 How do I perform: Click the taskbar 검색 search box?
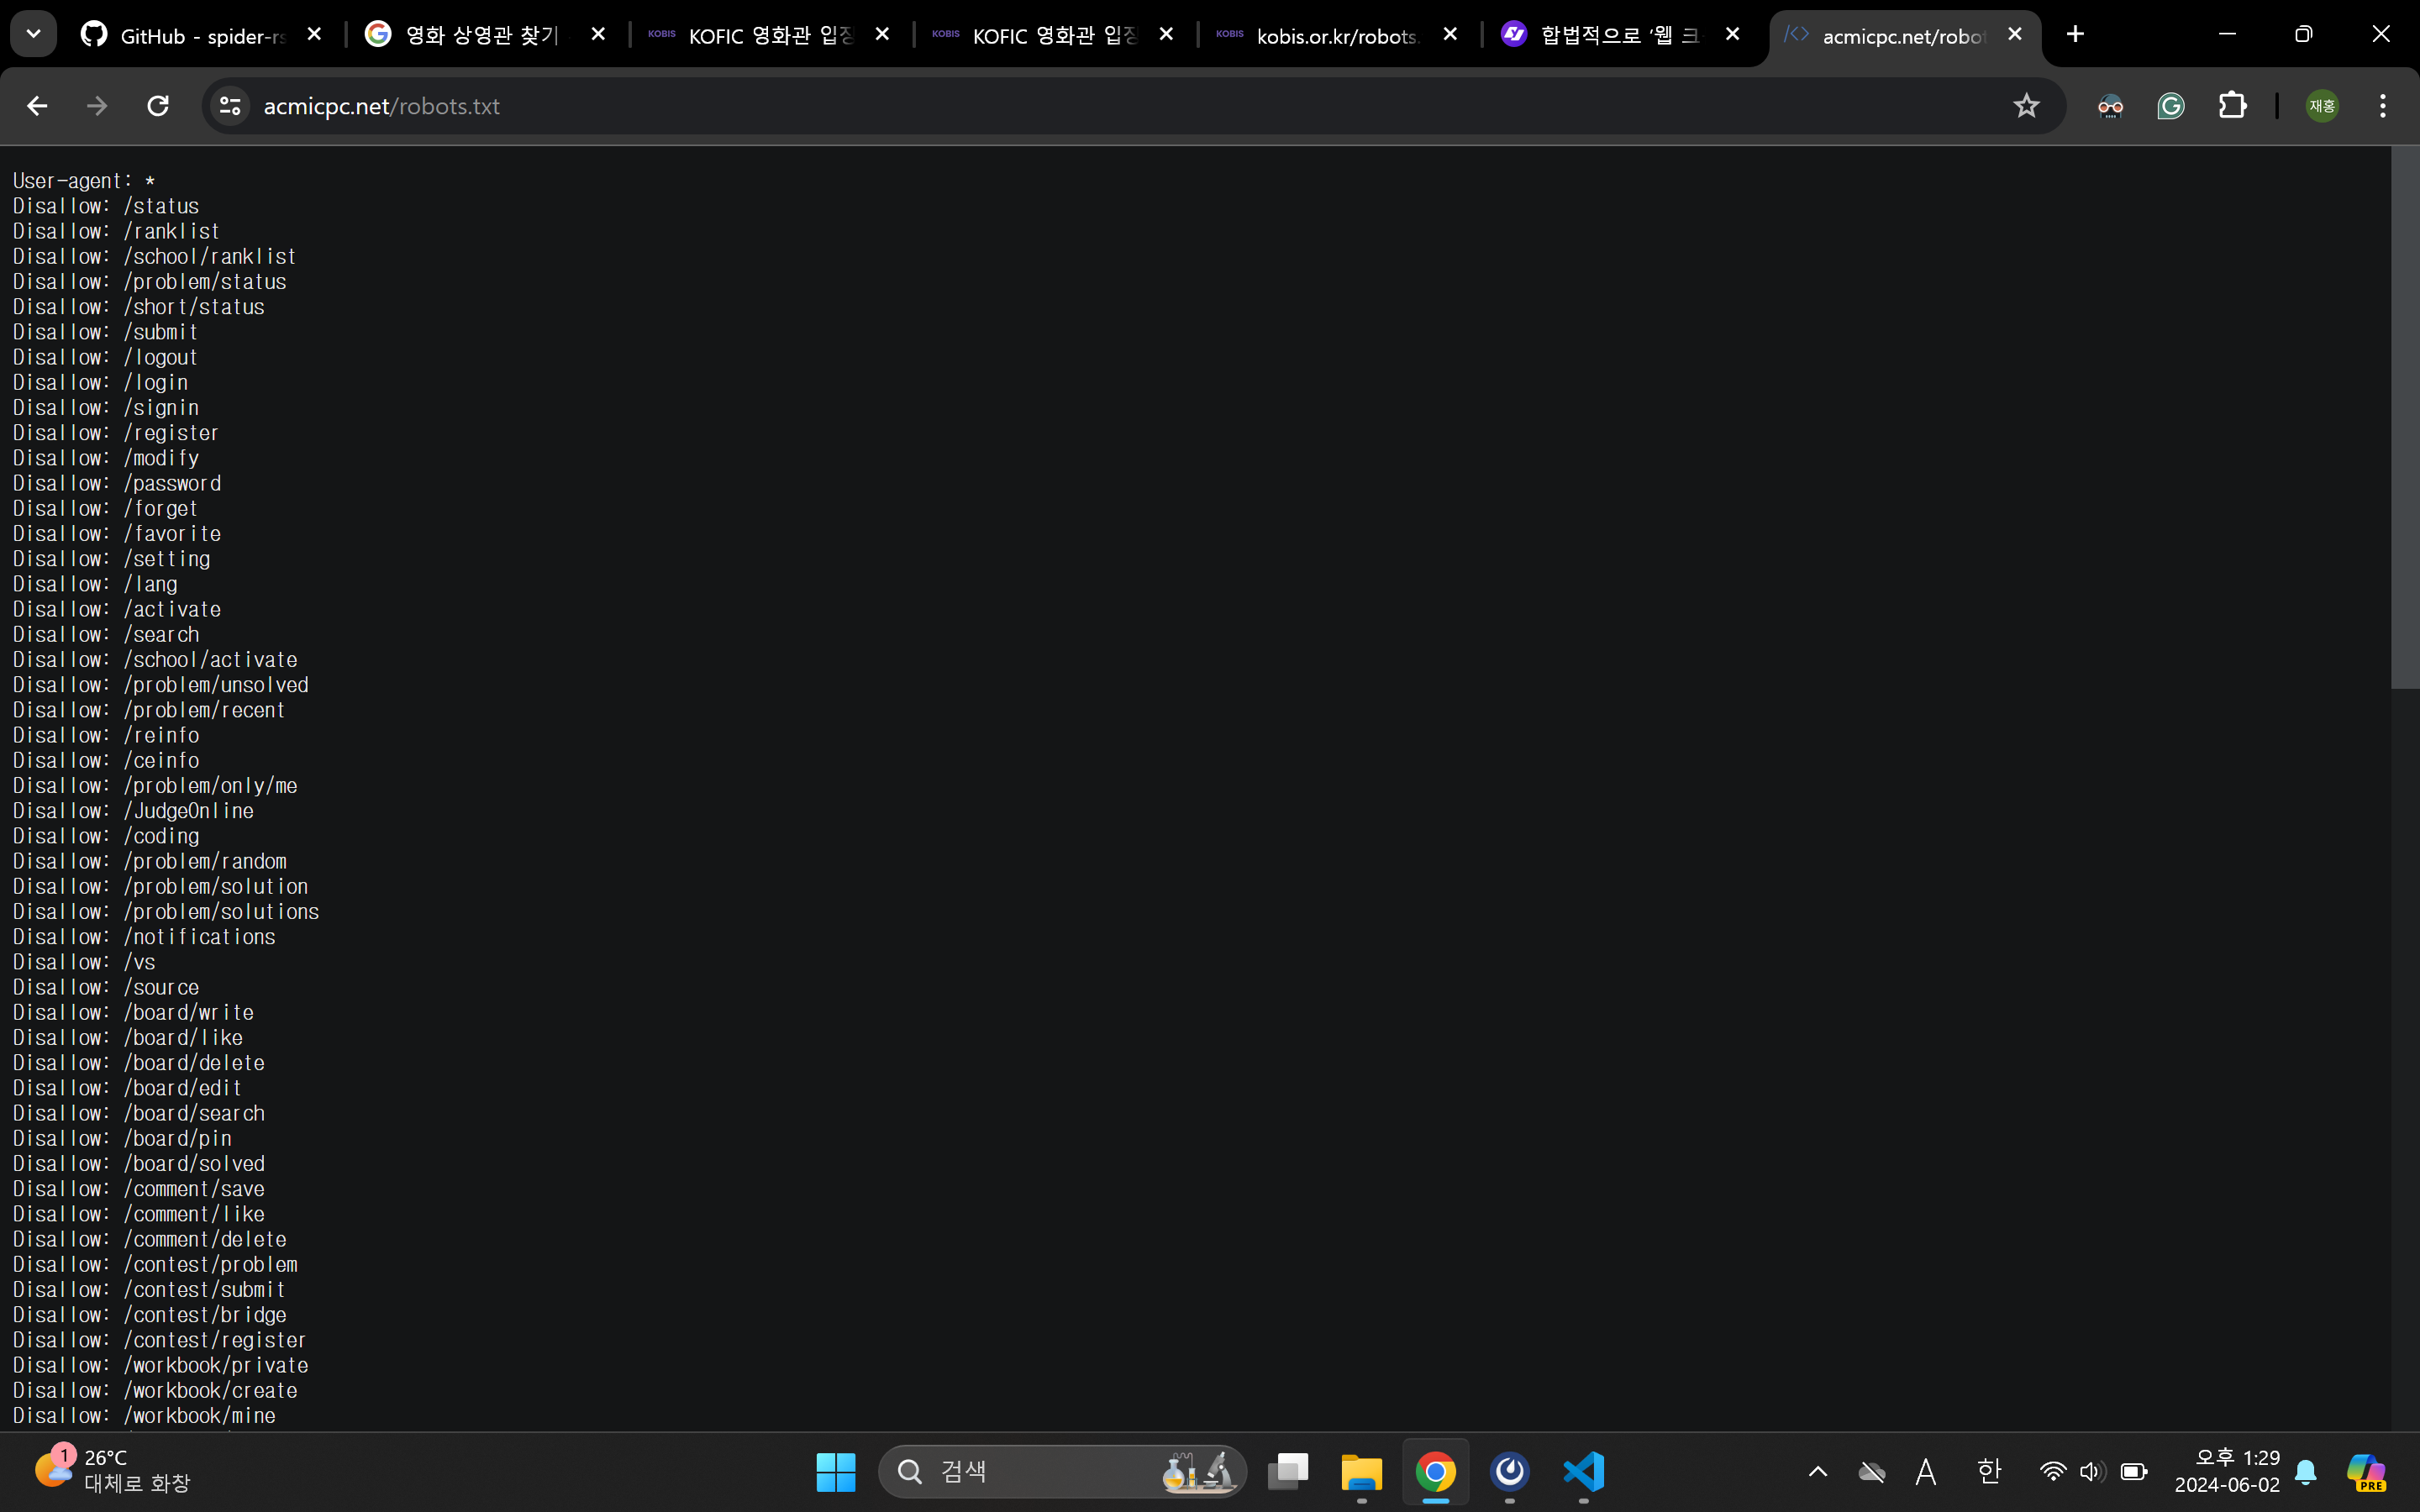point(1062,1471)
